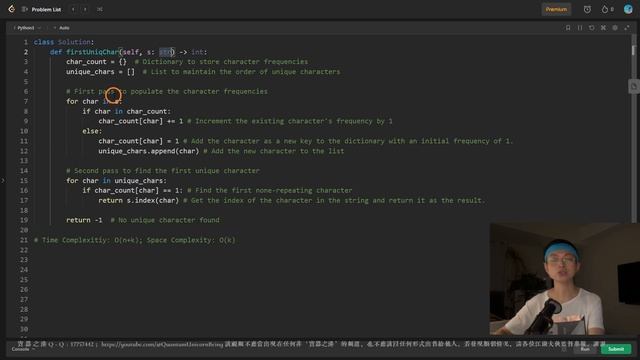Format code with the braces icon
This screenshot has height=360, width=640.
[x=580, y=28]
